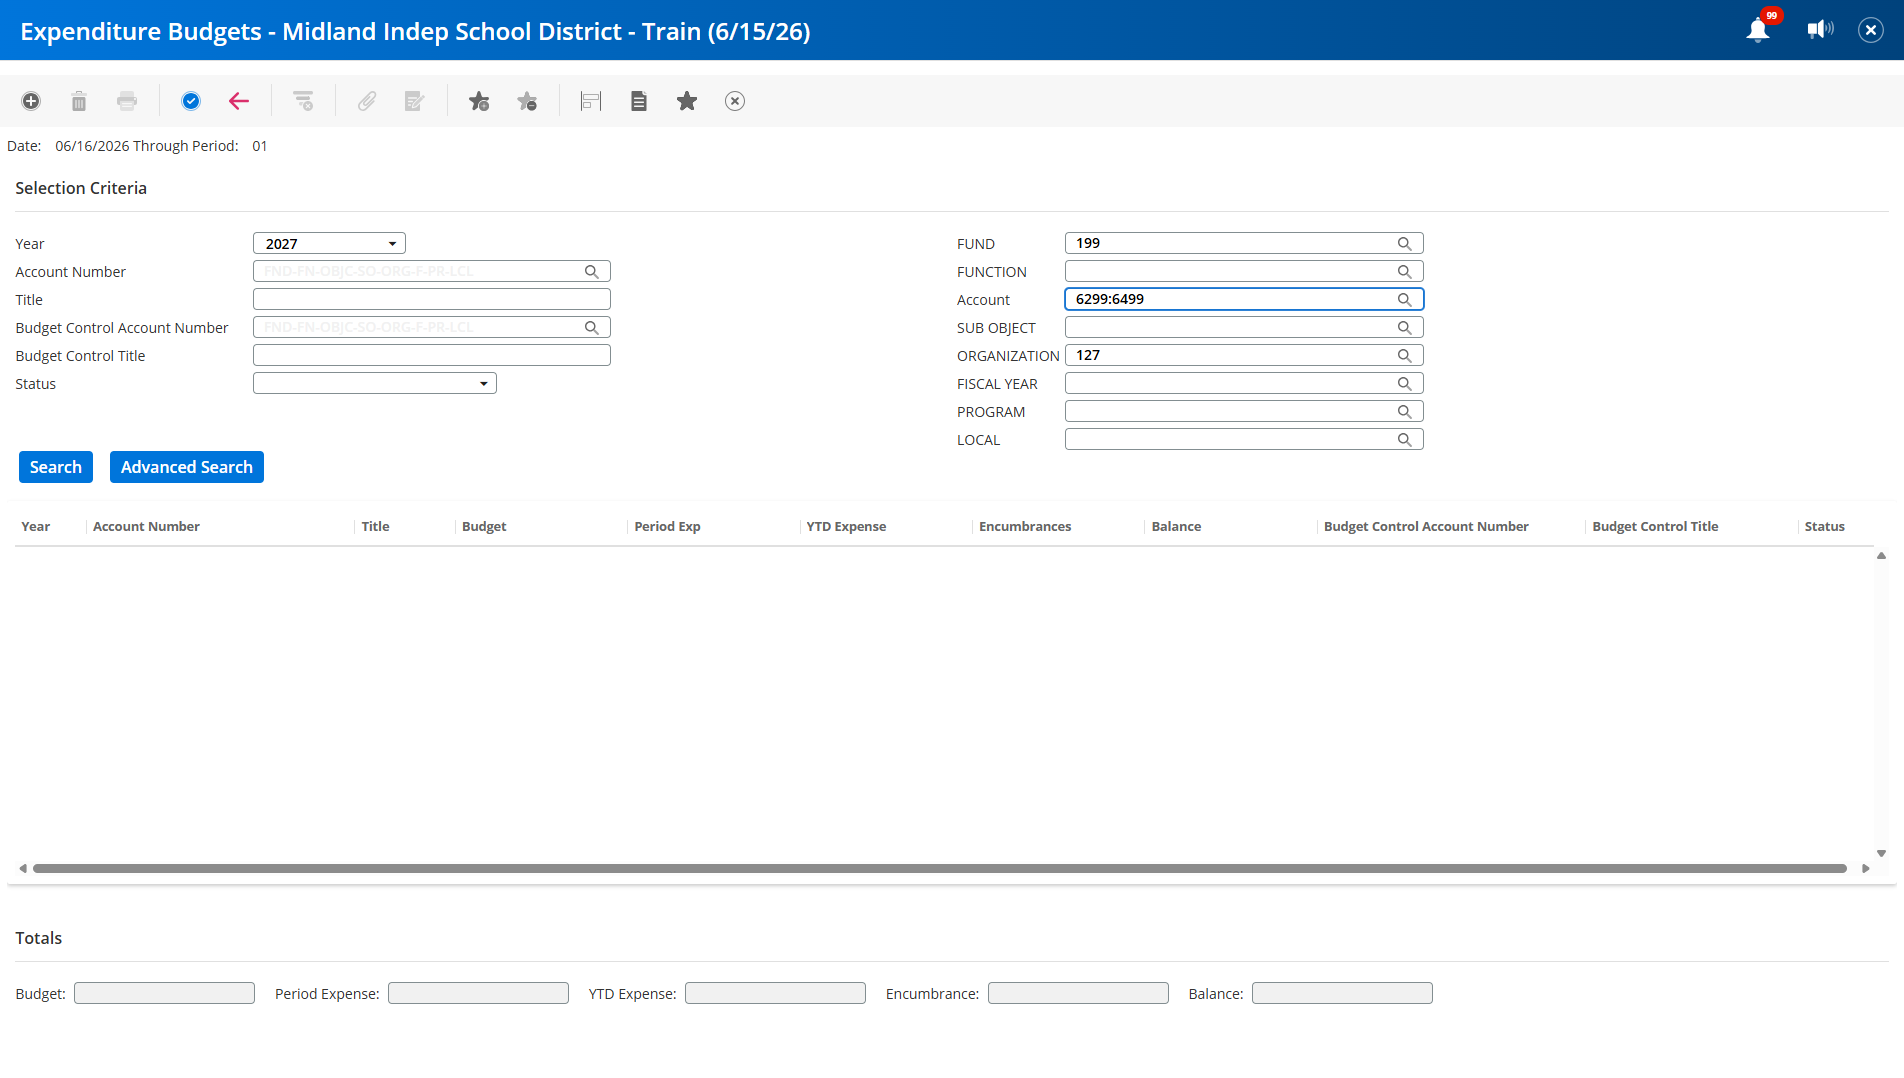Click the horizontal scrollbar of results grid

[x=940, y=868]
